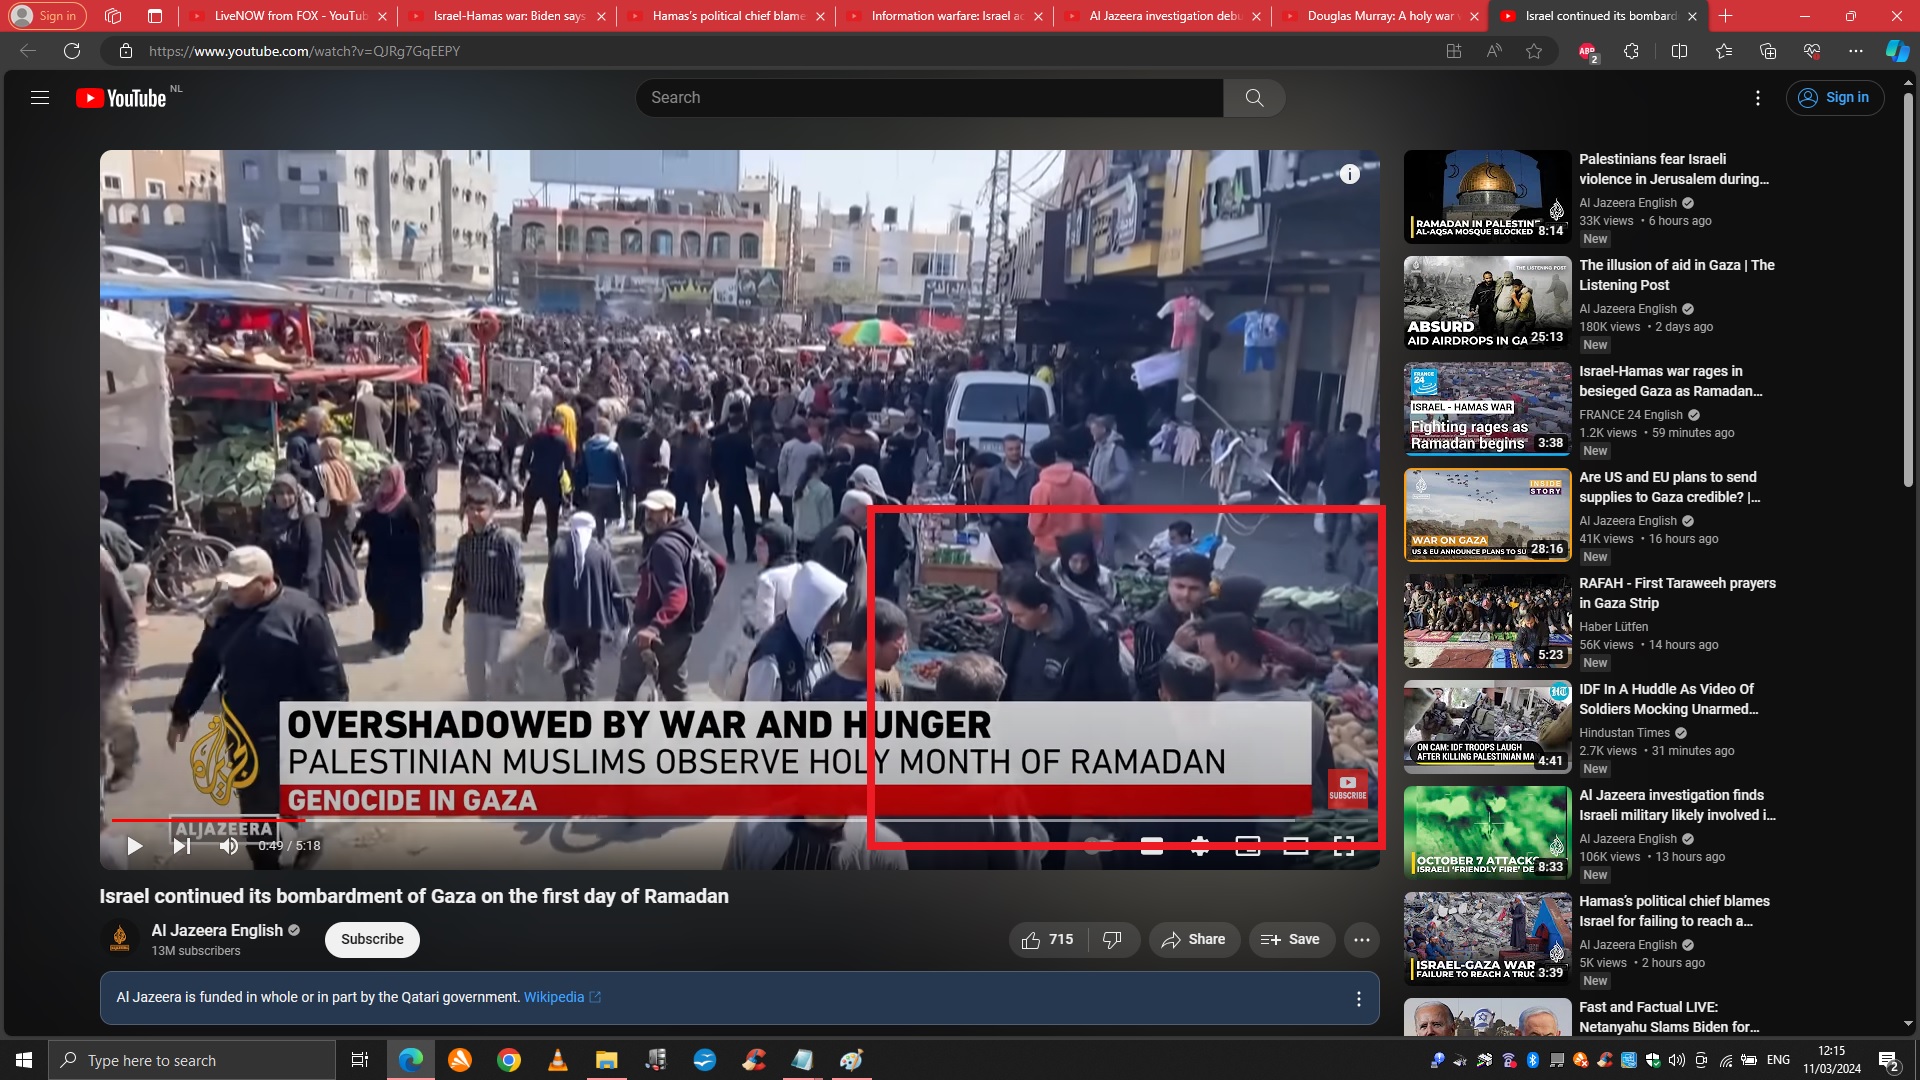This screenshot has height=1080, width=1920.
Task: Open Edge profile Sign in button
Action: point(45,16)
